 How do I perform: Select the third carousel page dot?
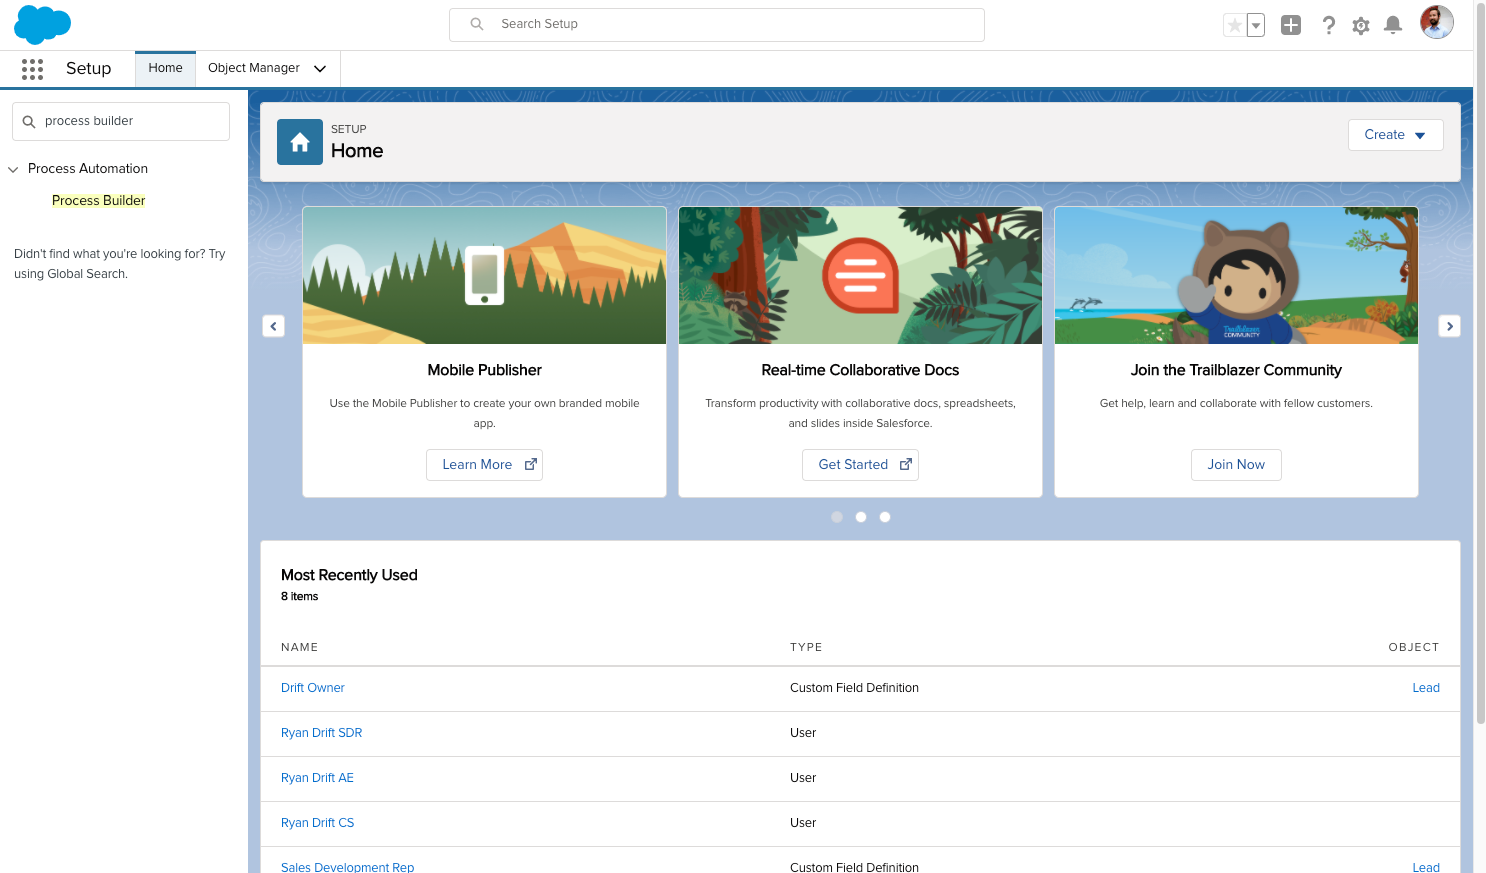coord(885,517)
